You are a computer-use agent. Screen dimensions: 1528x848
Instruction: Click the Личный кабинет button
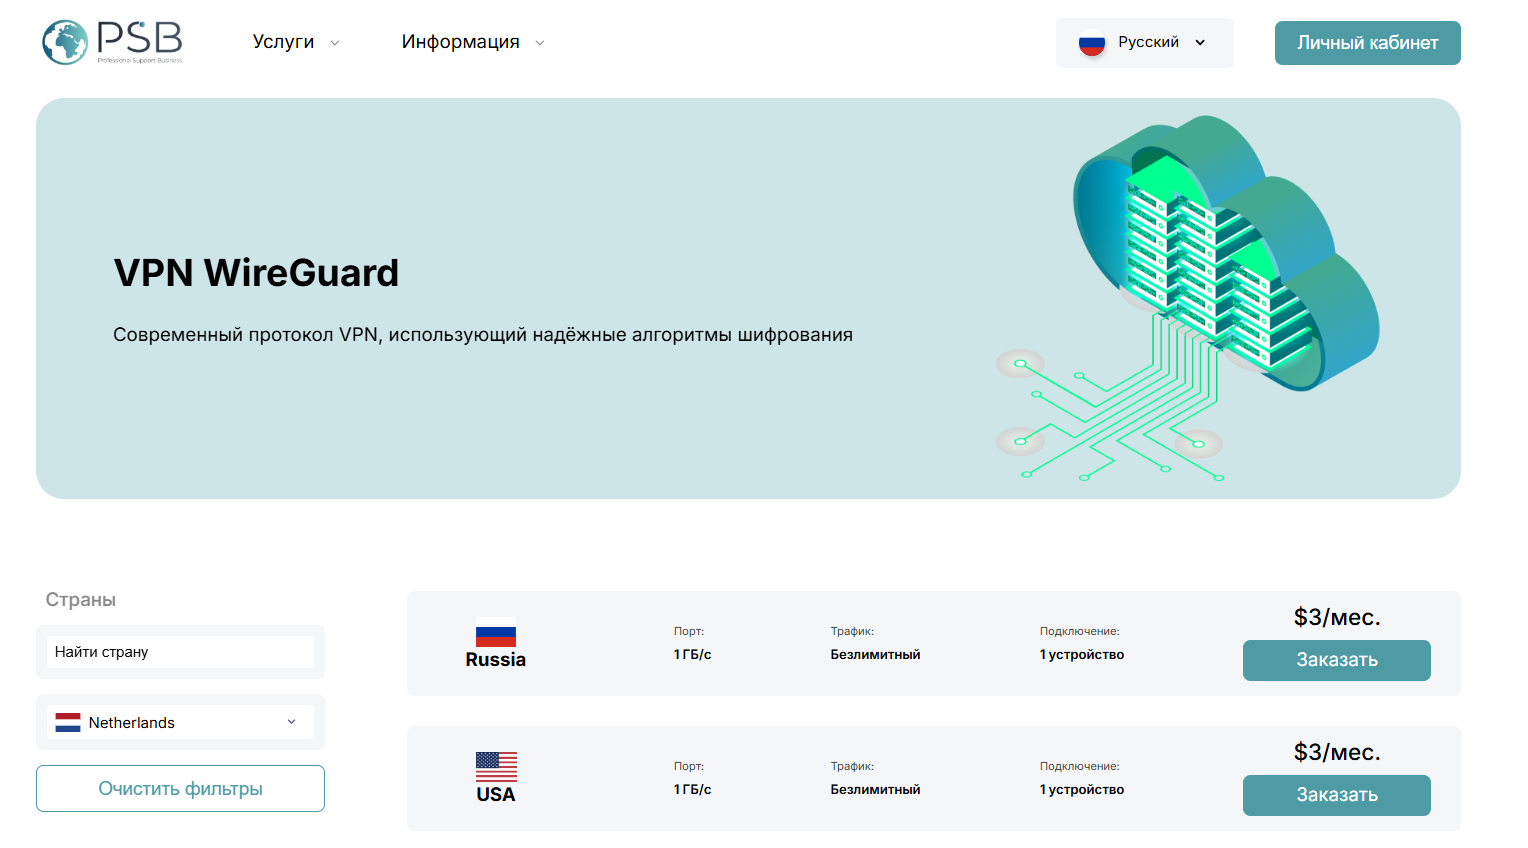pos(1368,43)
